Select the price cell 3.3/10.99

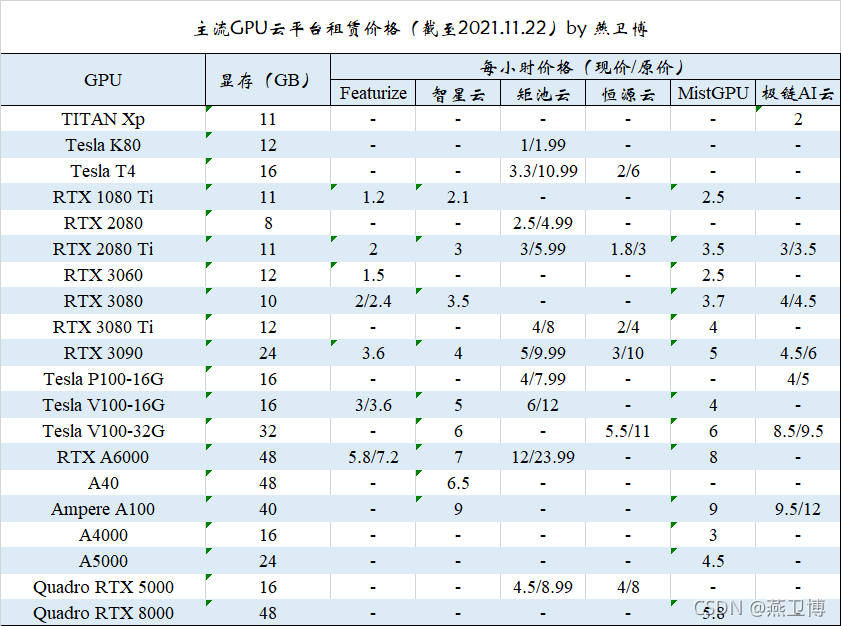point(543,171)
